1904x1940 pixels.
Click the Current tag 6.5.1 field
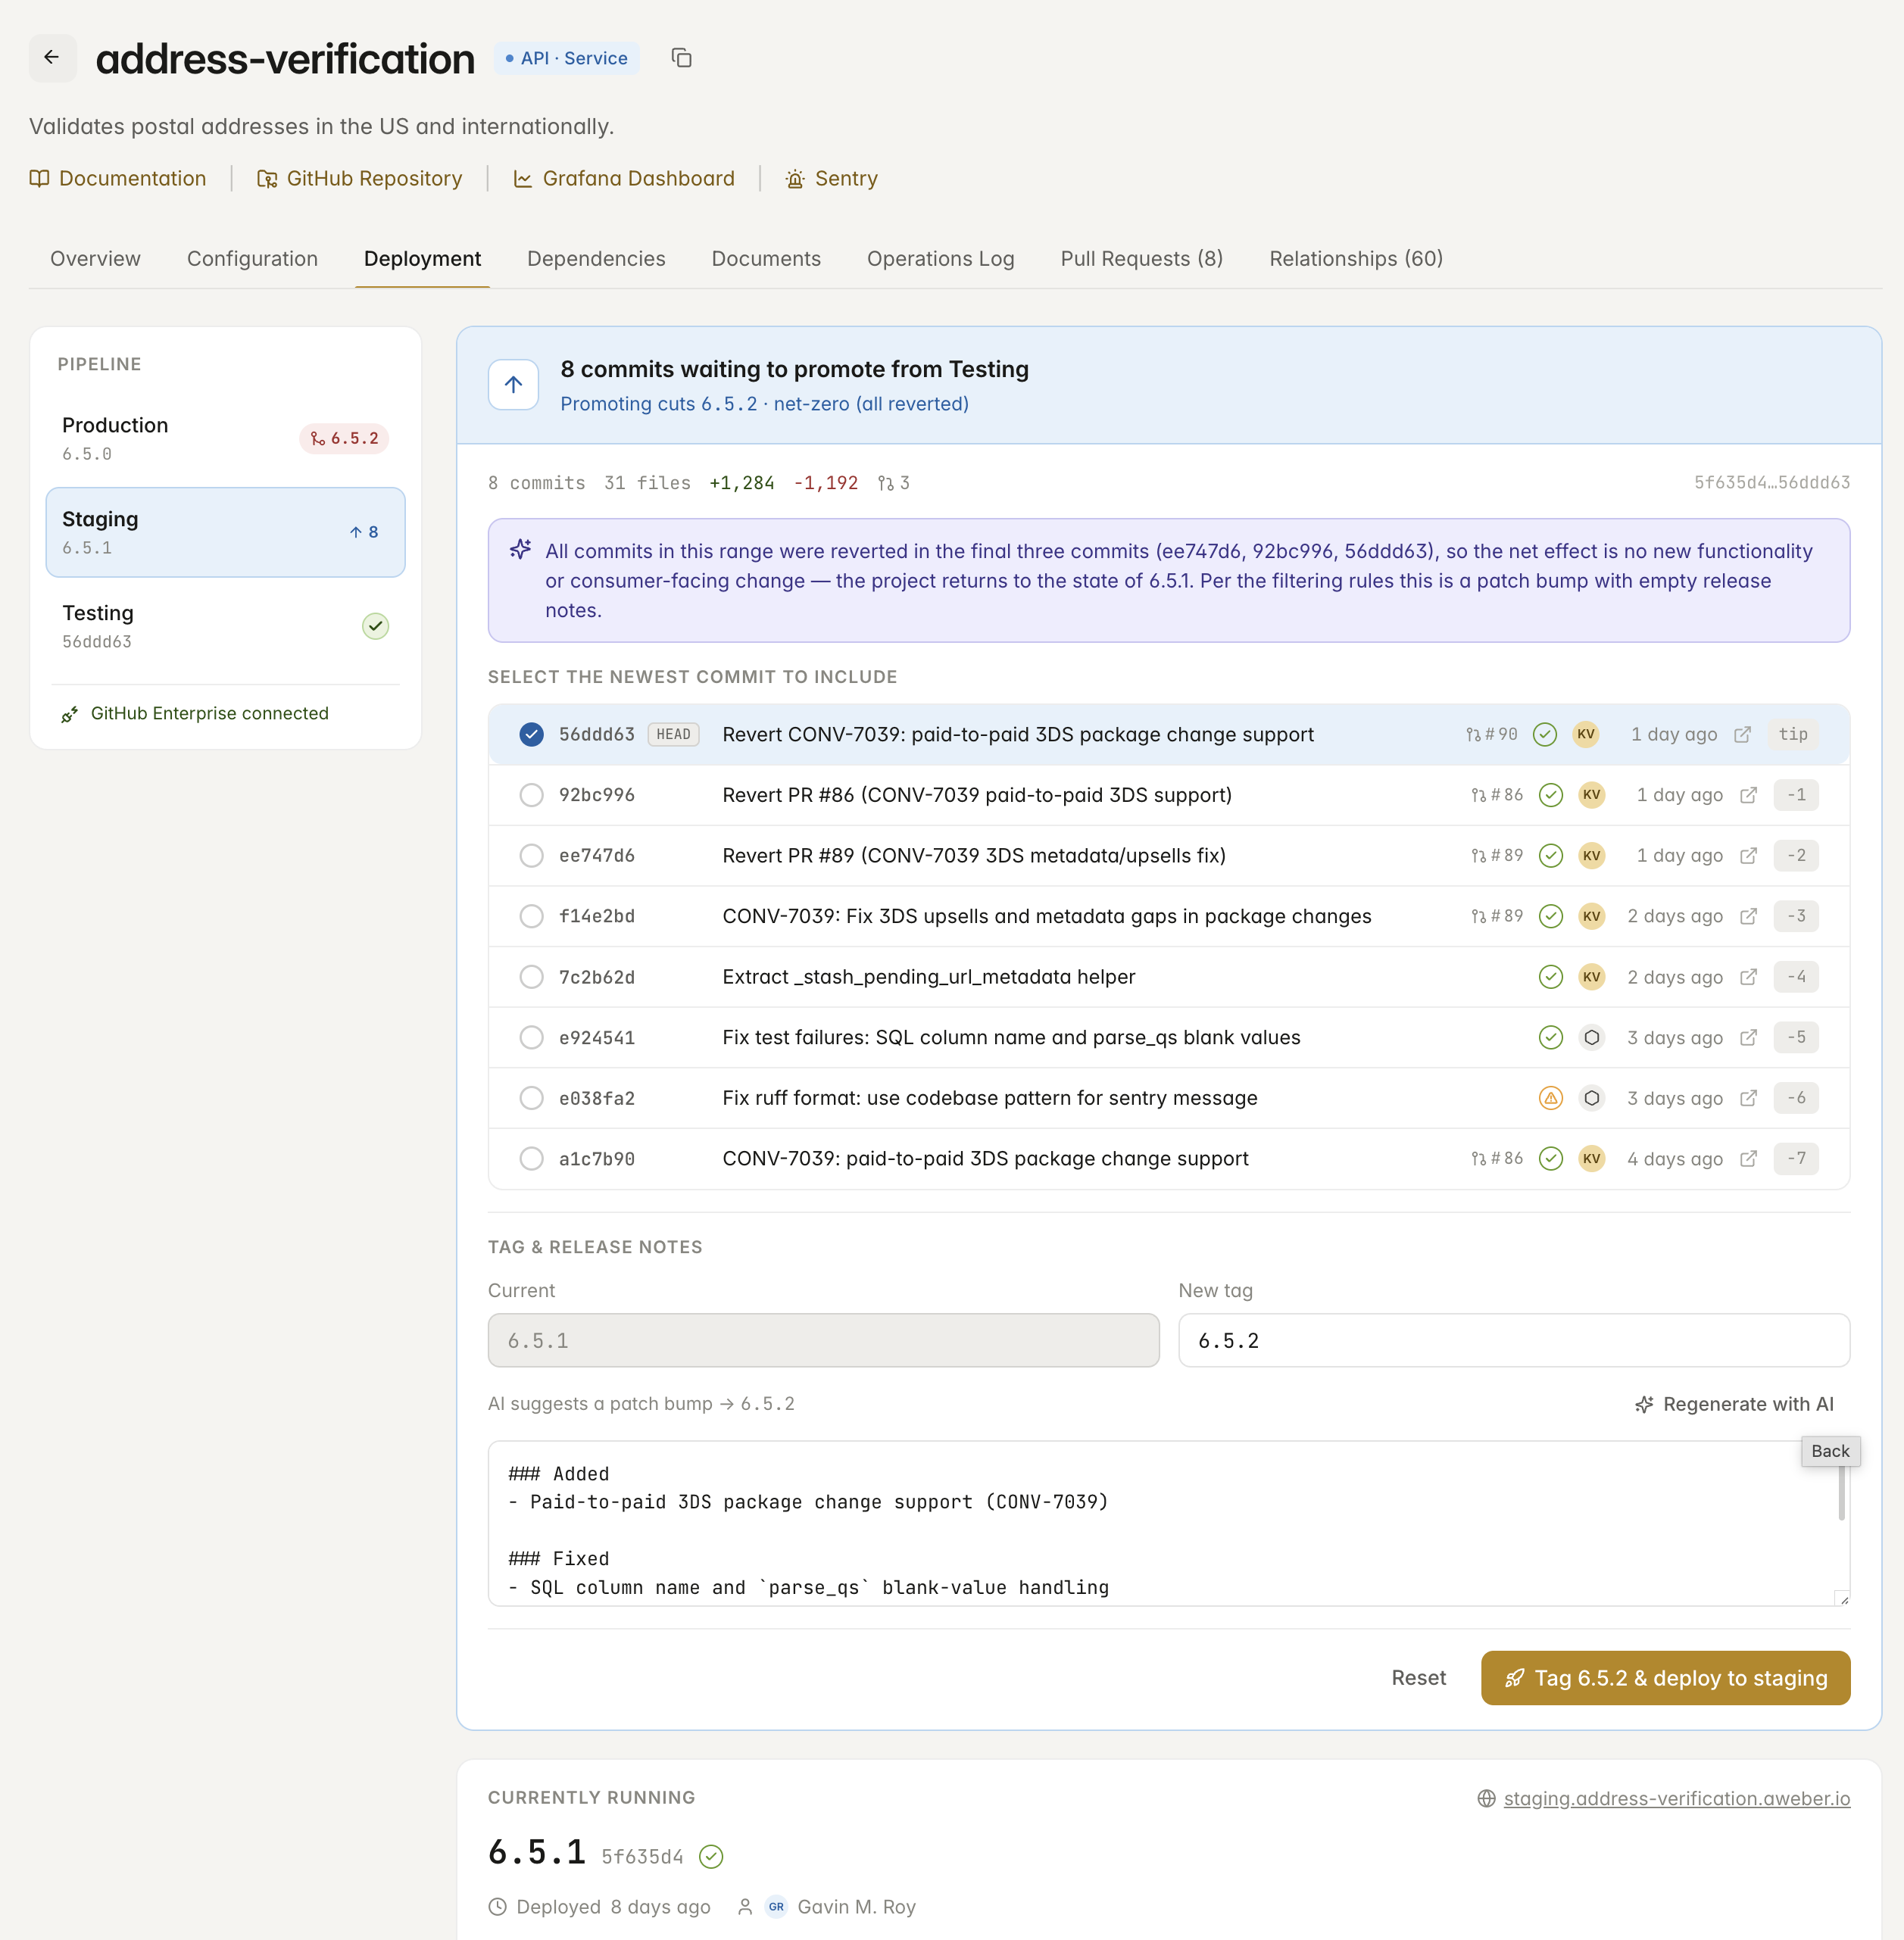point(823,1340)
